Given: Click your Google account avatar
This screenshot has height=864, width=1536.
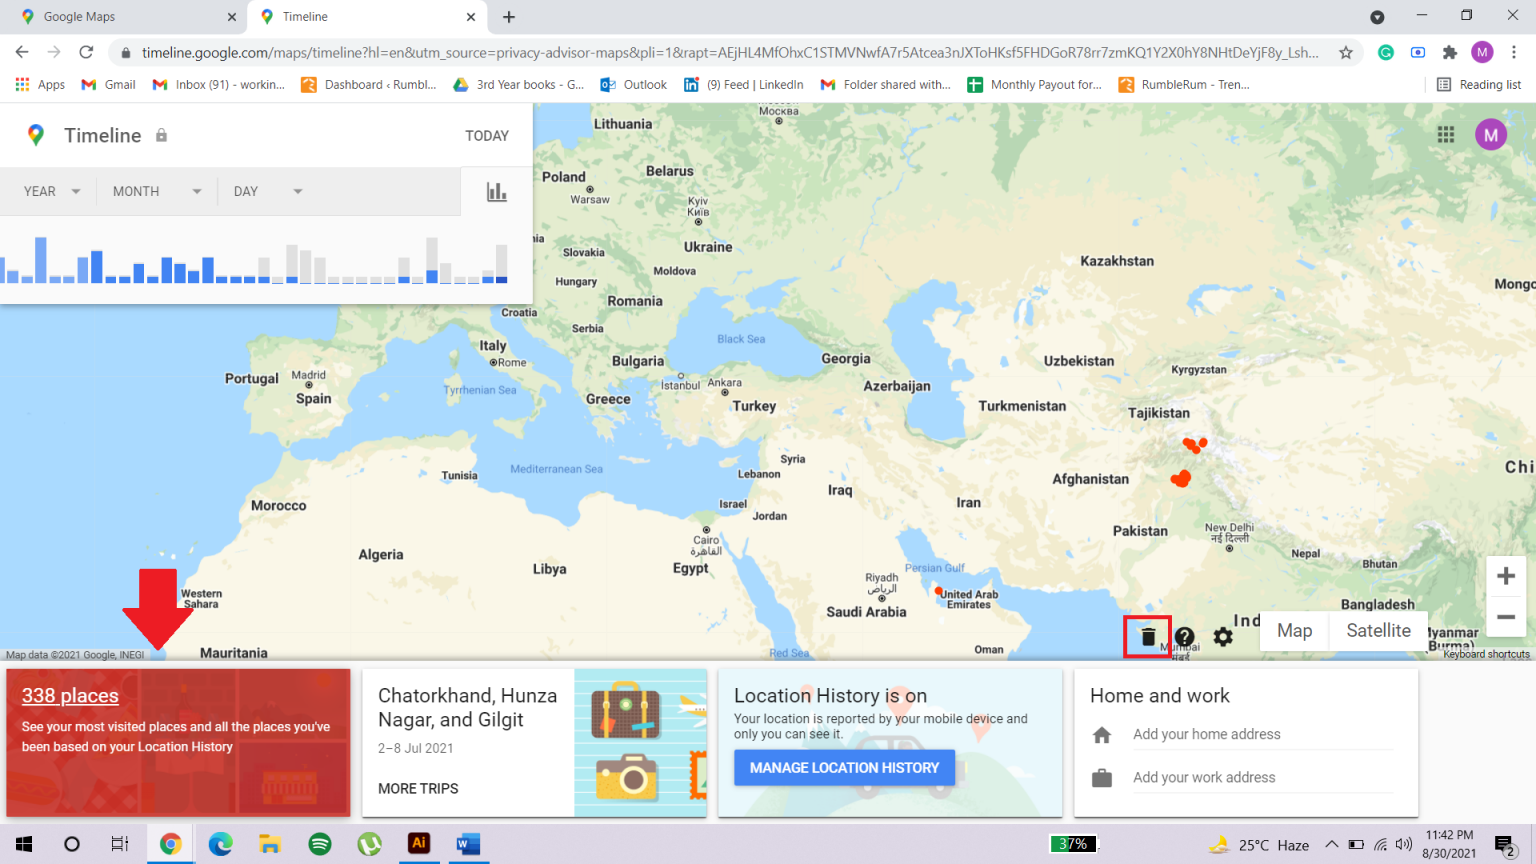Looking at the screenshot, I should click(x=1490, y=133).
